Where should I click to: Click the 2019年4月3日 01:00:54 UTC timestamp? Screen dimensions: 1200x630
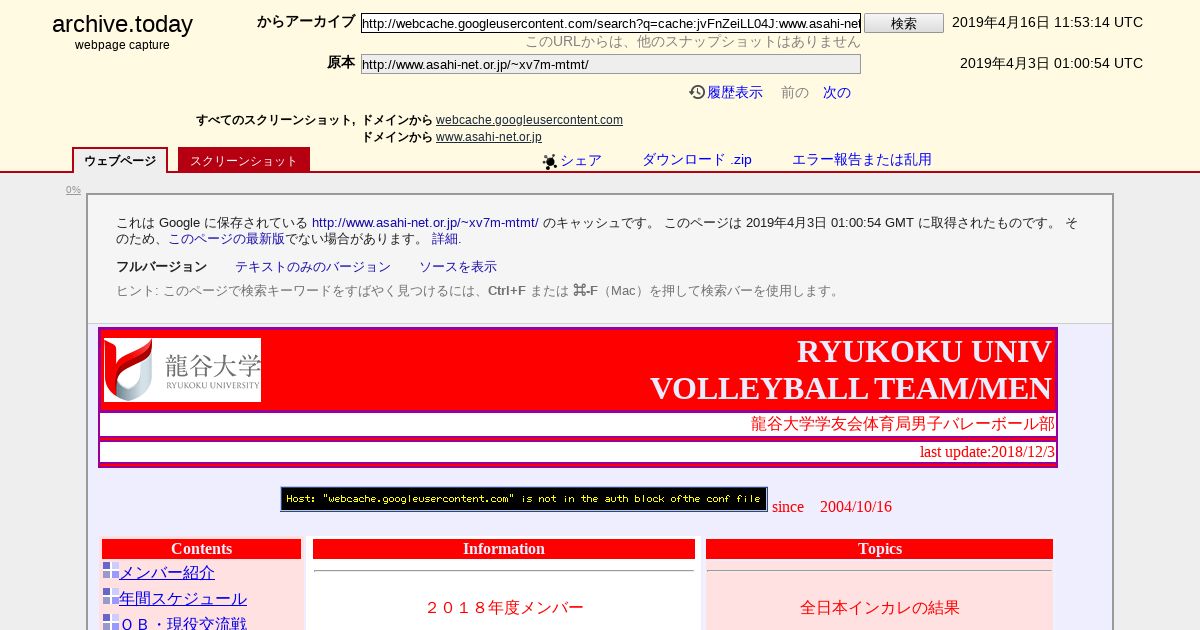[x=1051, y=63]
